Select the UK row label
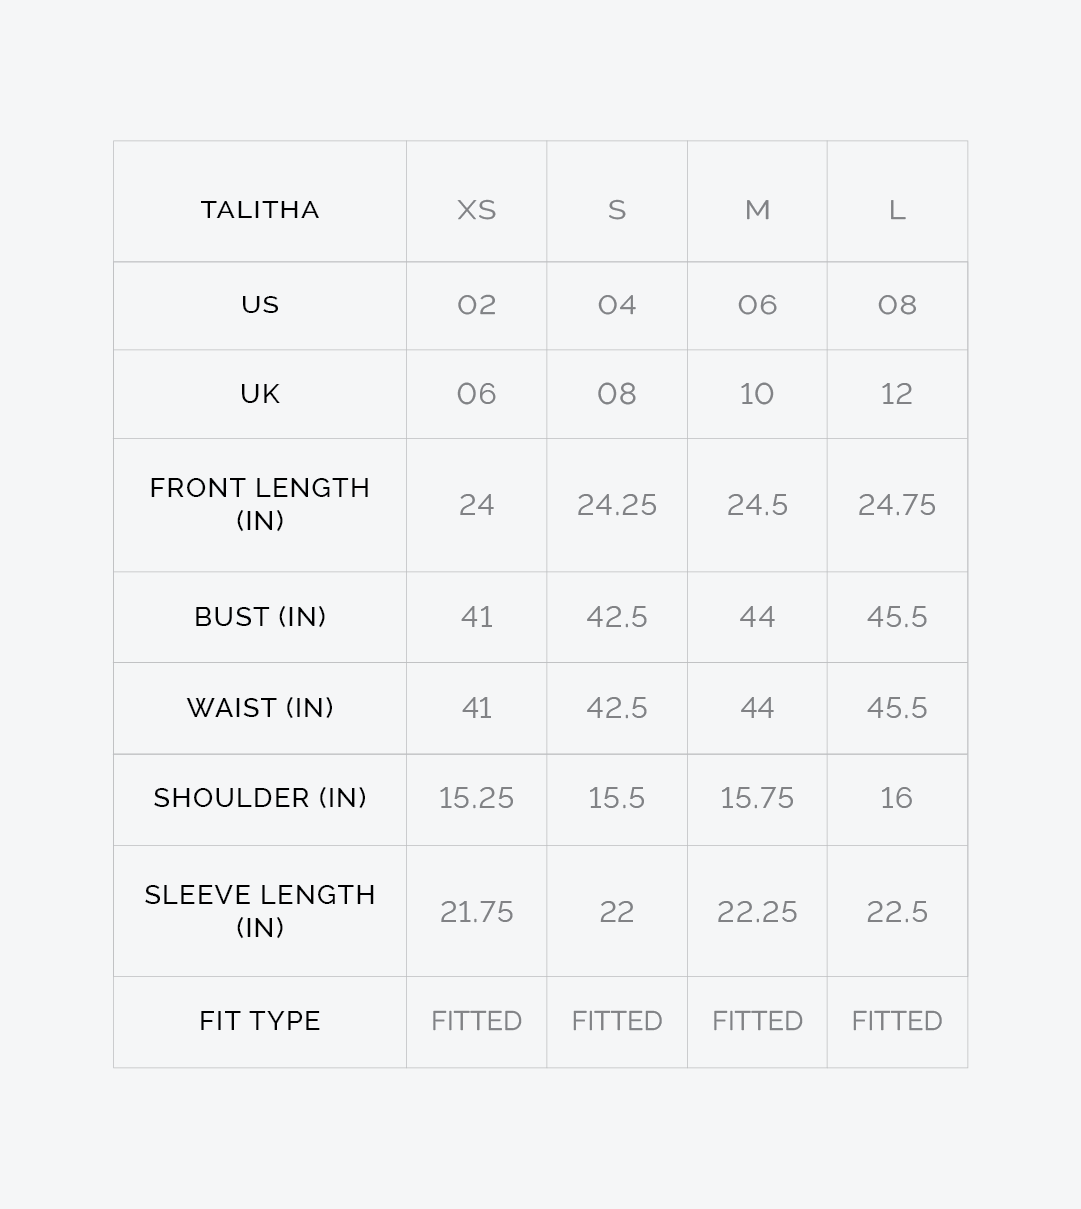1081x1209 pixels. [x=260, y=394]
